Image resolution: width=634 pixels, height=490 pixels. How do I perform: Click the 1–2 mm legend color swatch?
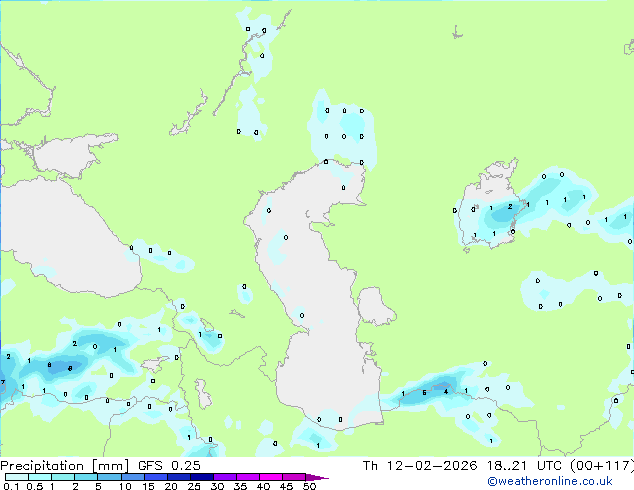63,477
